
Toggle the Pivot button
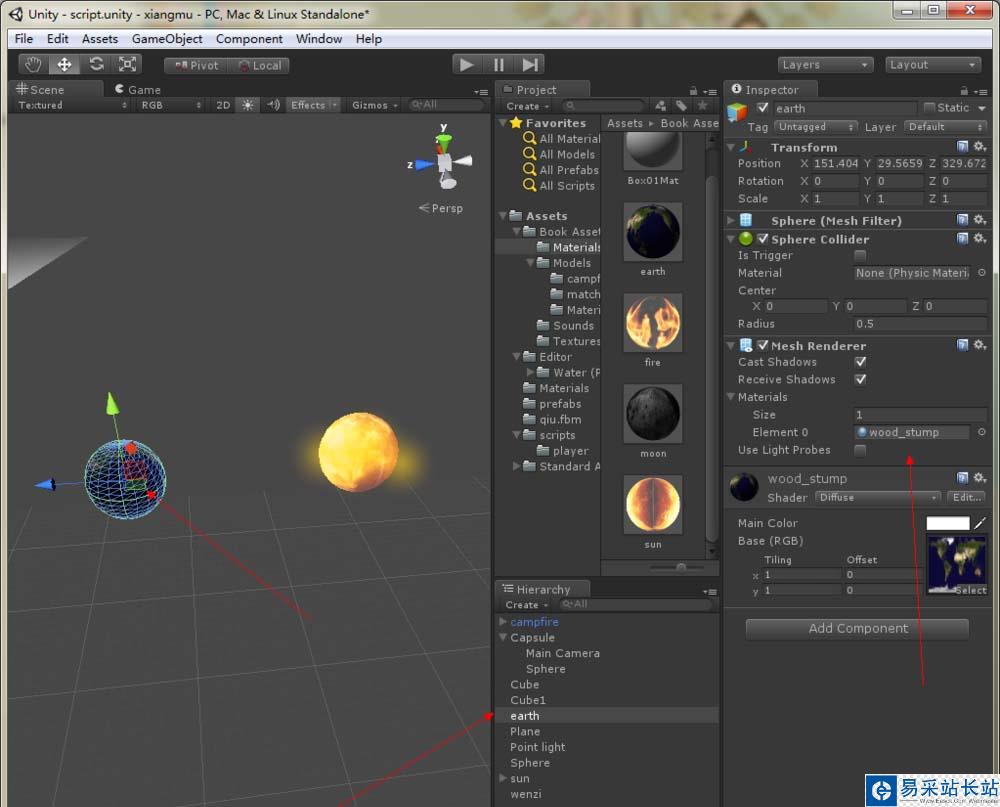click(196, 65)
